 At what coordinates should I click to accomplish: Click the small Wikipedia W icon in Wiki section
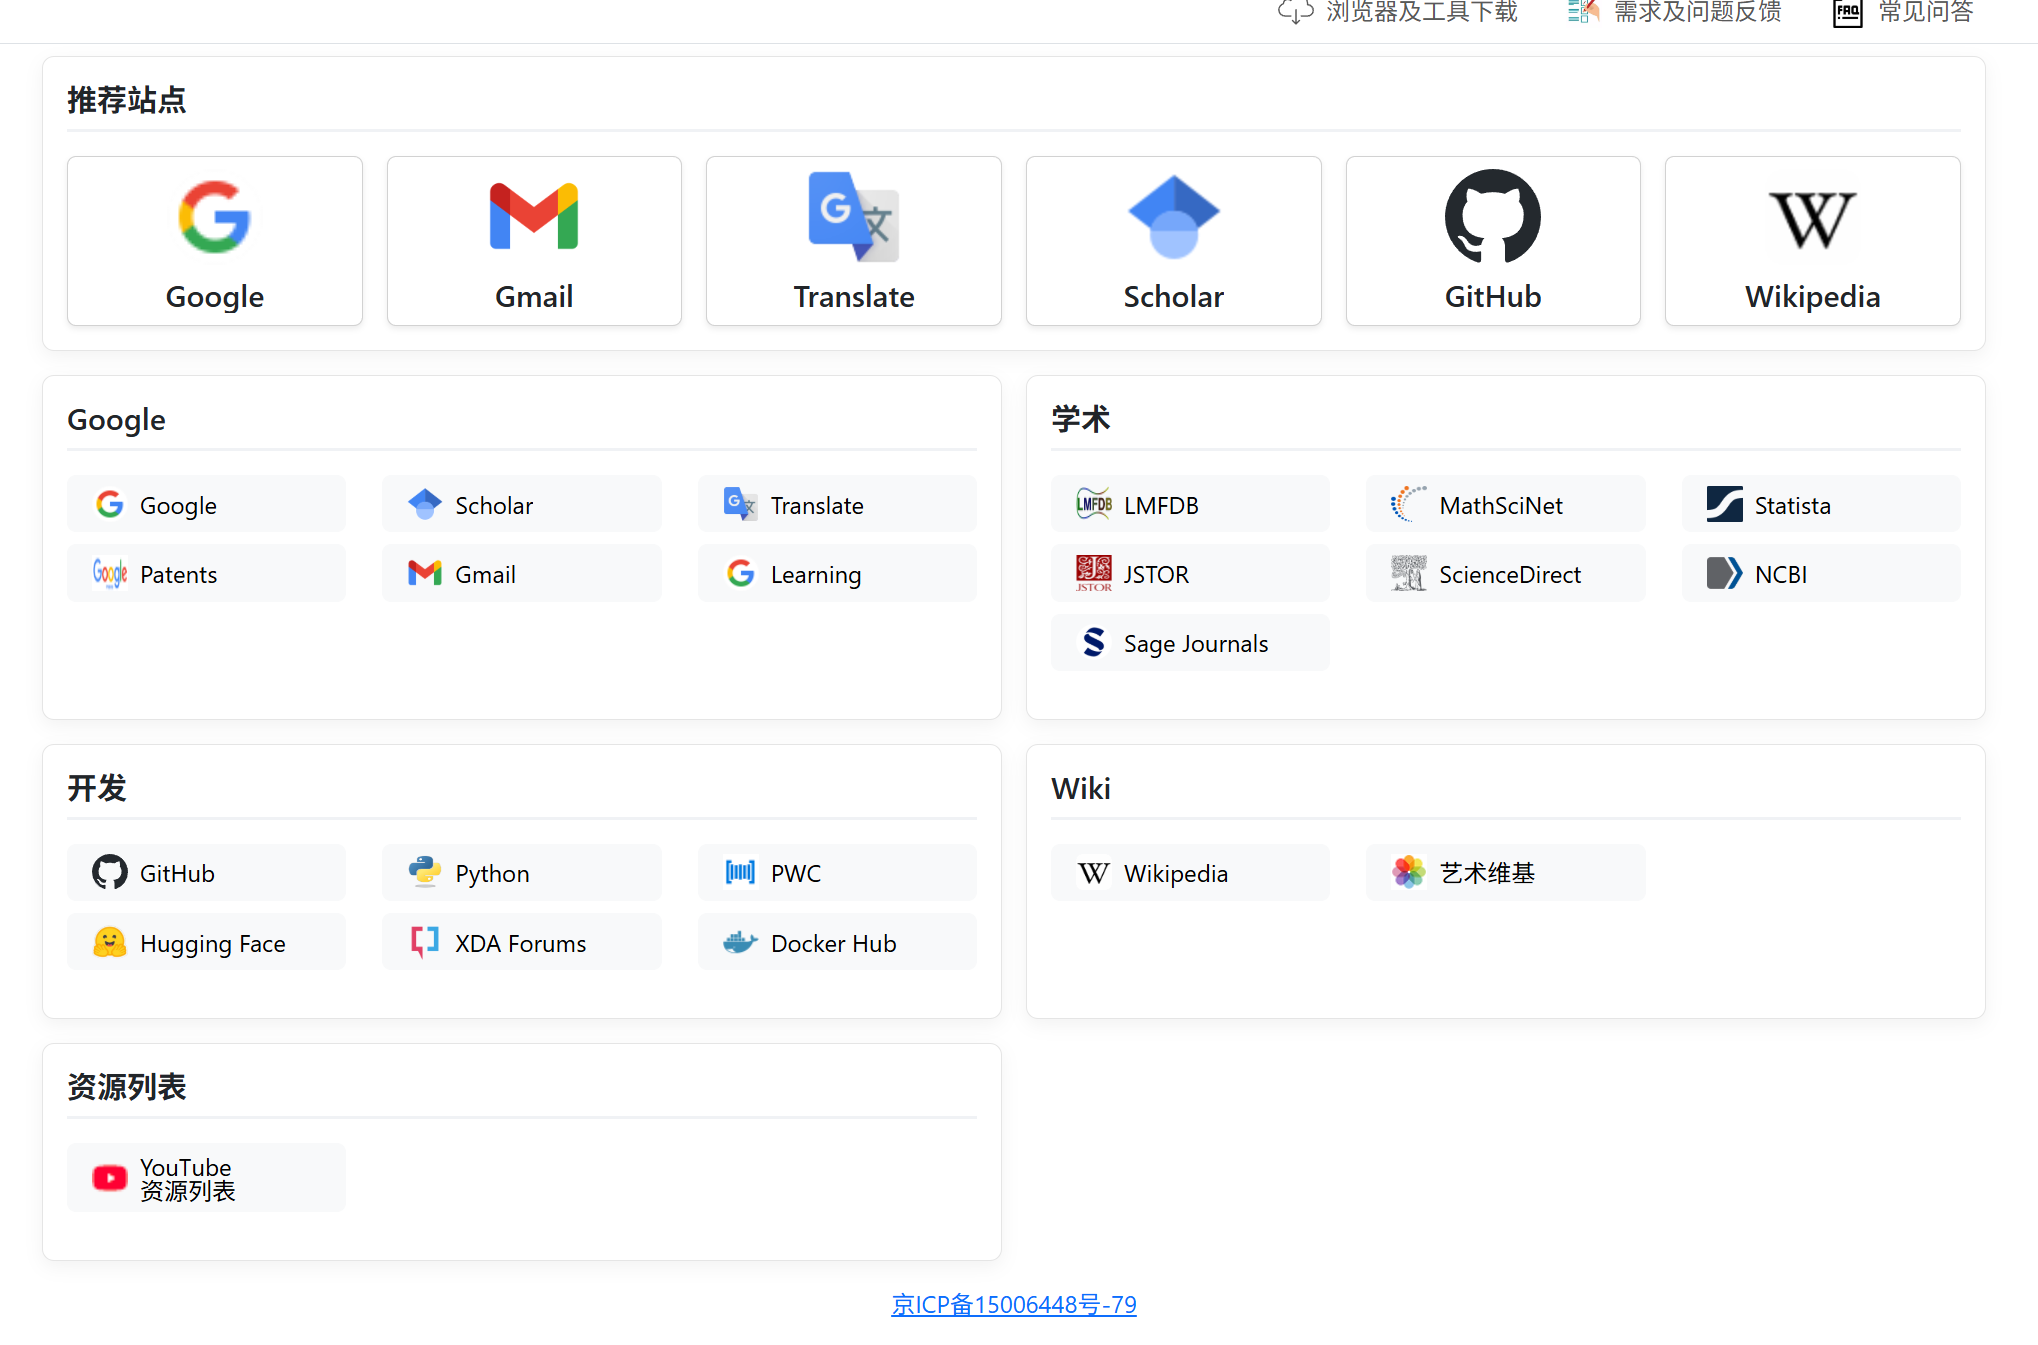click(1094, 873)
